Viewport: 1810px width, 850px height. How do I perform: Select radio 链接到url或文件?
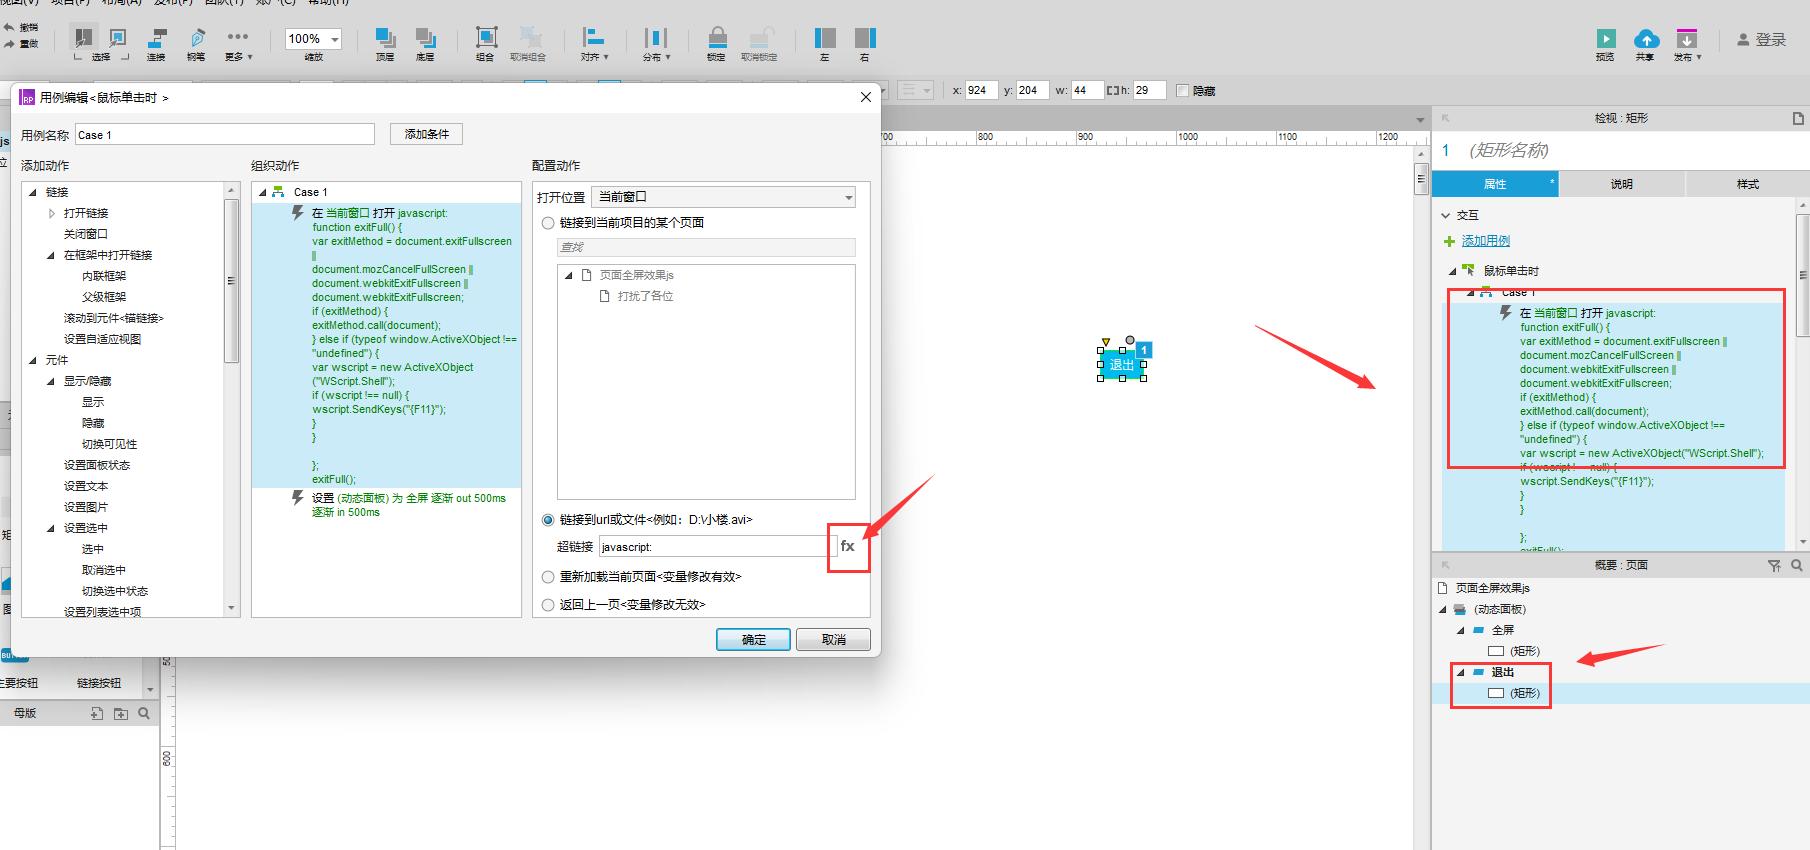[x=548, y=520]
